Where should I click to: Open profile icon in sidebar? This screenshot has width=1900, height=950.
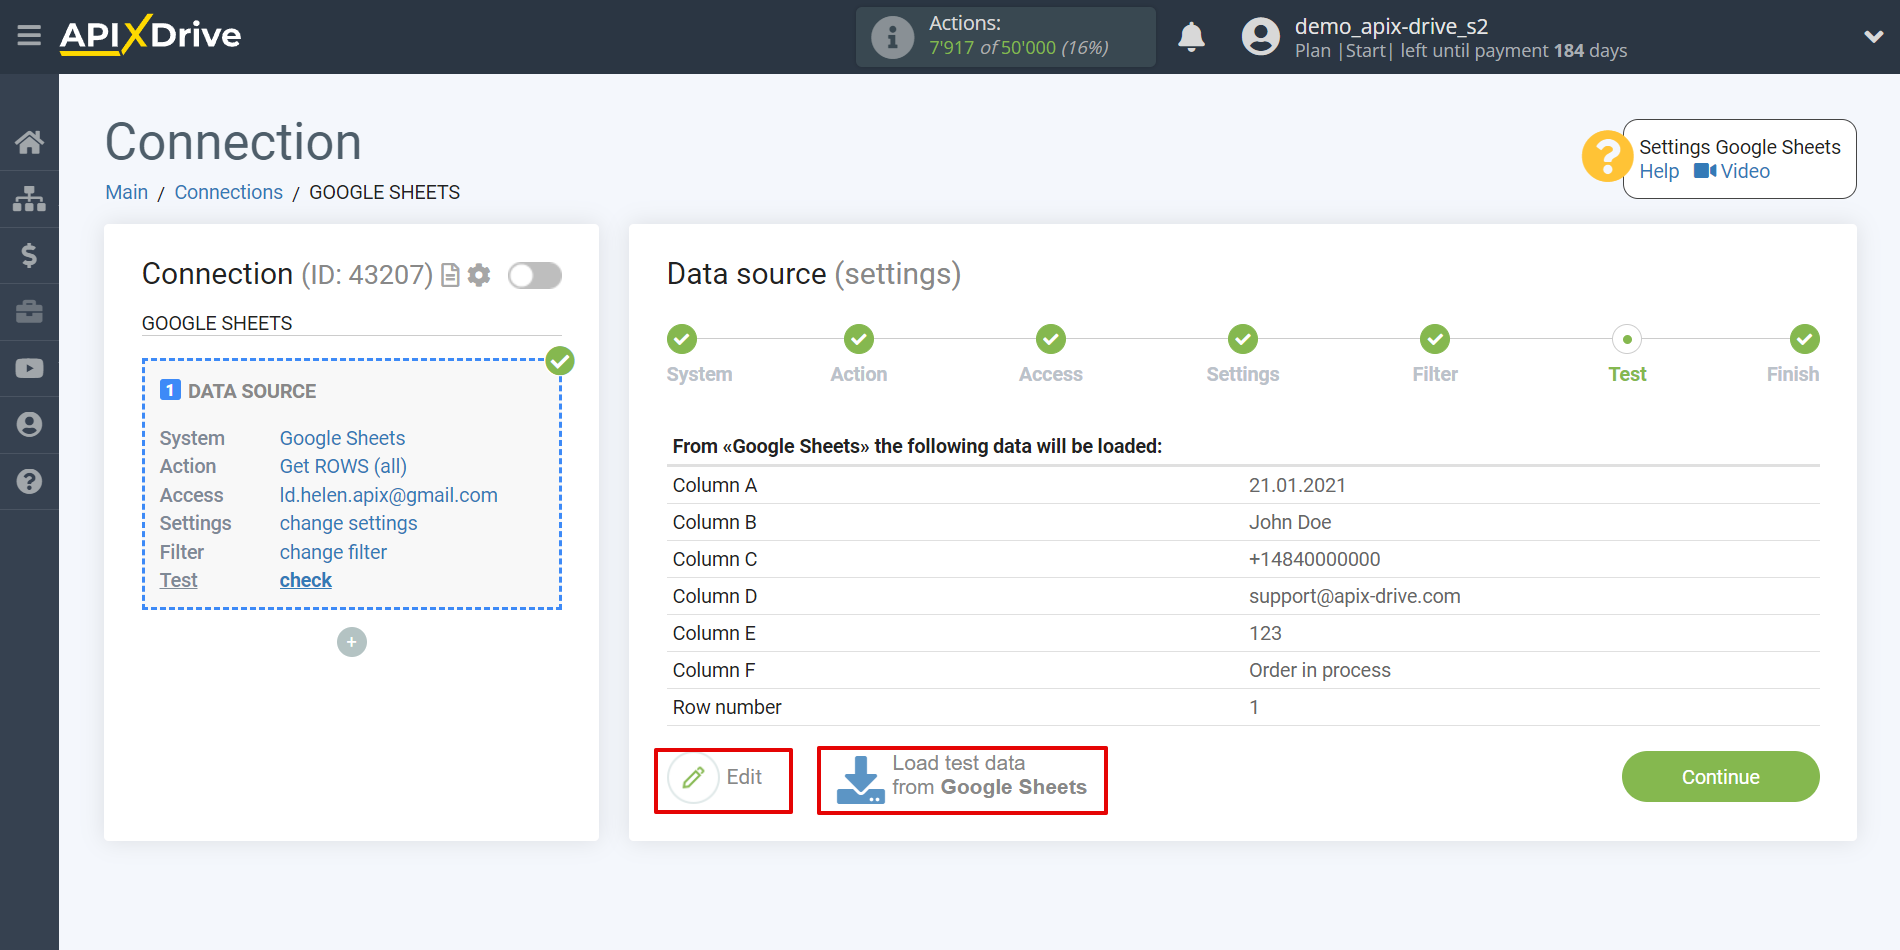click(x=29, y=425)
